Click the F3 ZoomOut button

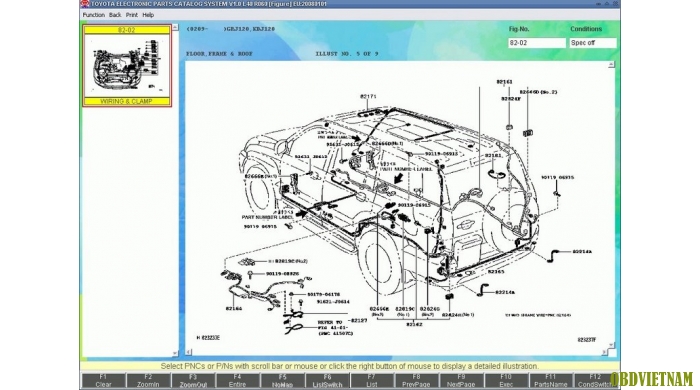tap(193, 381)
